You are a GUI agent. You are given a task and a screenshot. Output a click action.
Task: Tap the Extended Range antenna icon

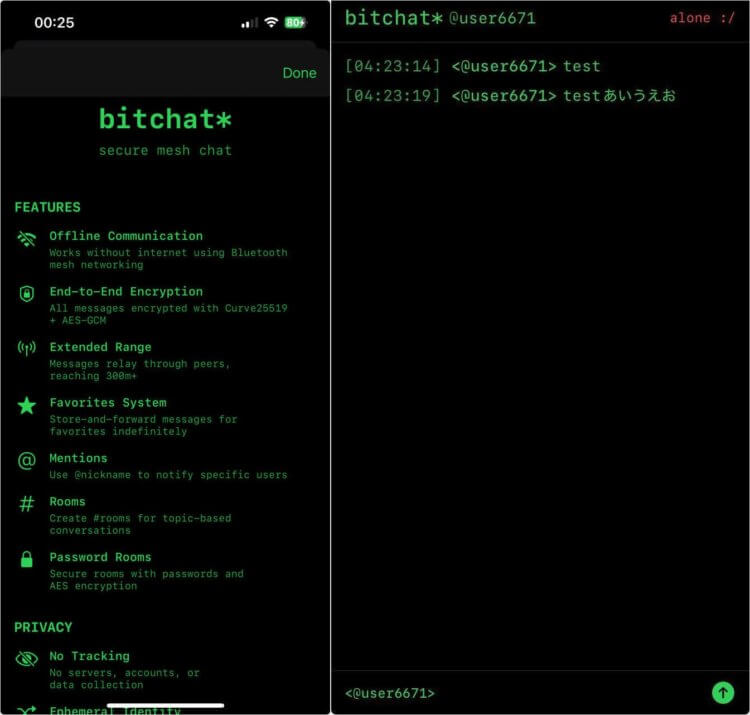click(x=27, y=349)
